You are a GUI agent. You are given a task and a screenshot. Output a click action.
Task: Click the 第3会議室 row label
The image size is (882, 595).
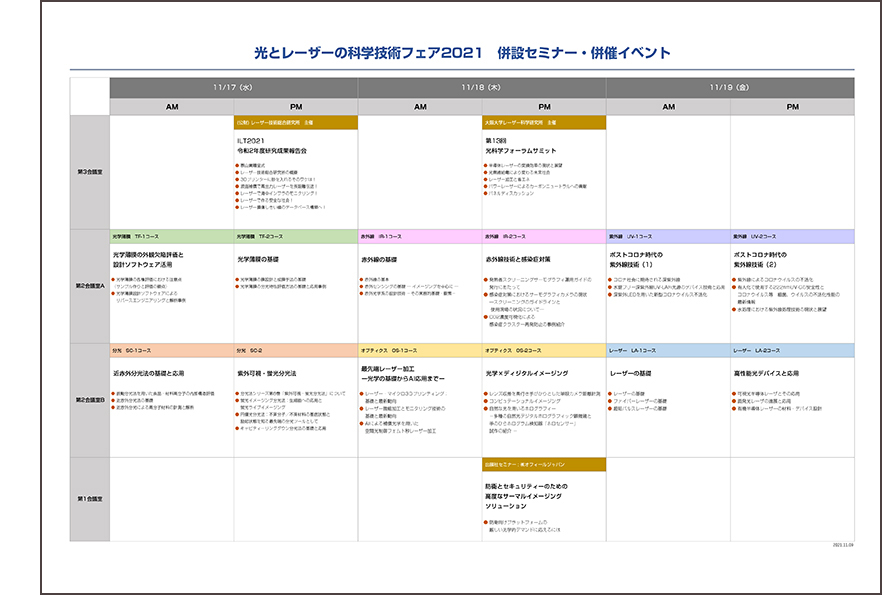pos(89,172)
